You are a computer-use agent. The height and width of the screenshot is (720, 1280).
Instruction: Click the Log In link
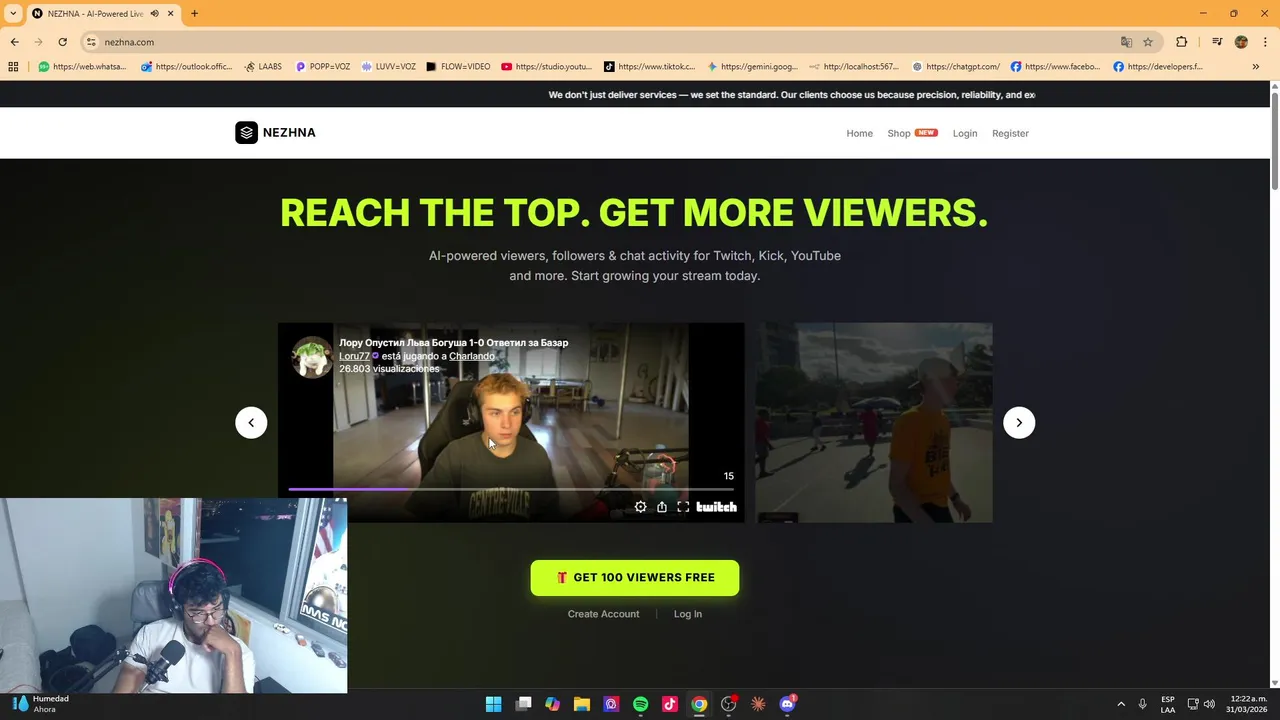click(688, 614)
